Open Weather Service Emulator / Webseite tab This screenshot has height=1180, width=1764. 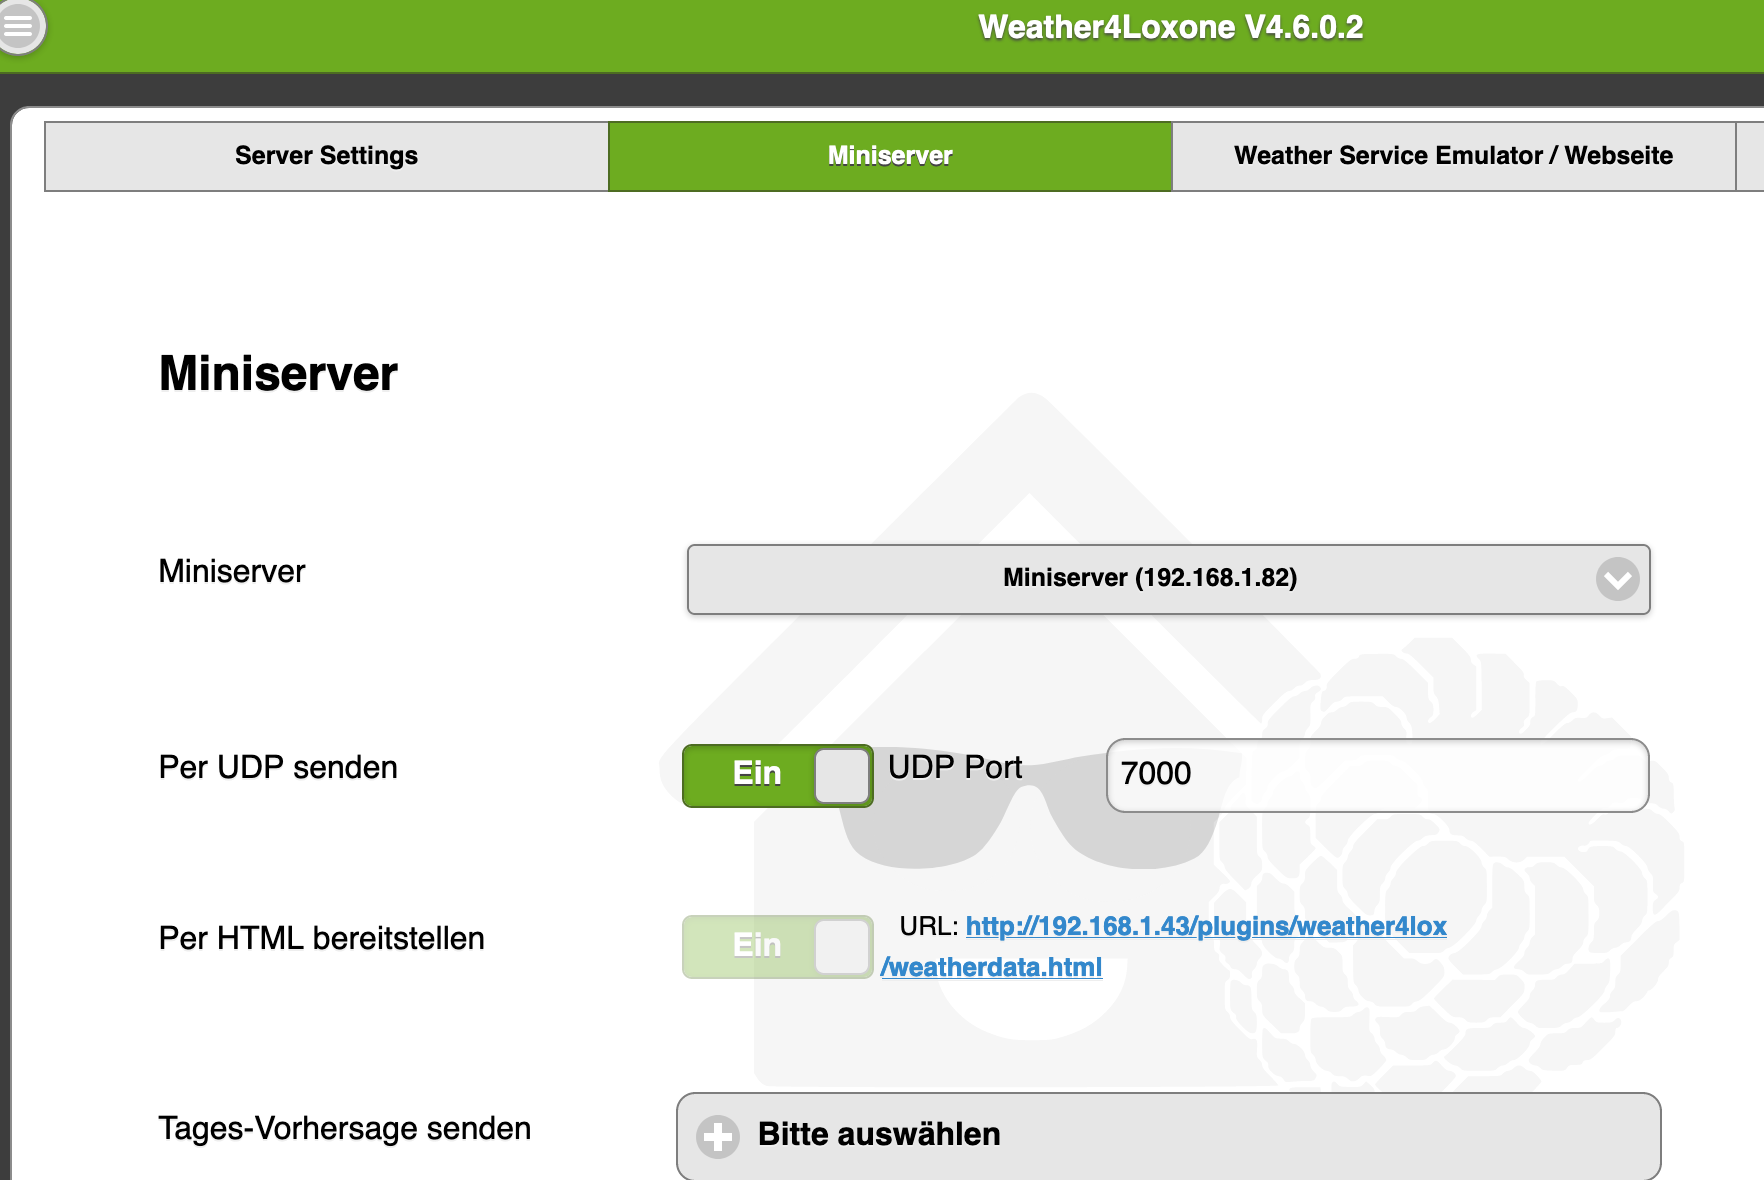pyautogui.click(x=1453, y=156)
